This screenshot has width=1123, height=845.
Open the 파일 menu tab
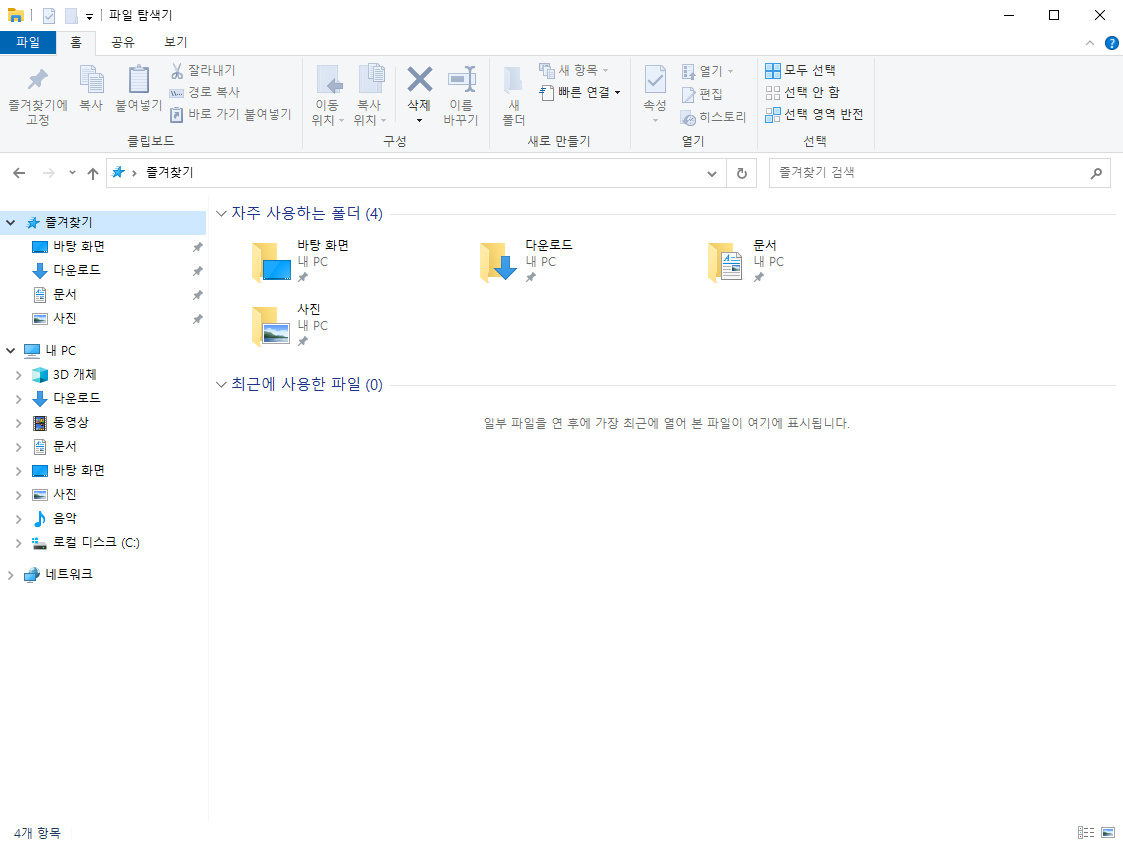click(28, 42)
